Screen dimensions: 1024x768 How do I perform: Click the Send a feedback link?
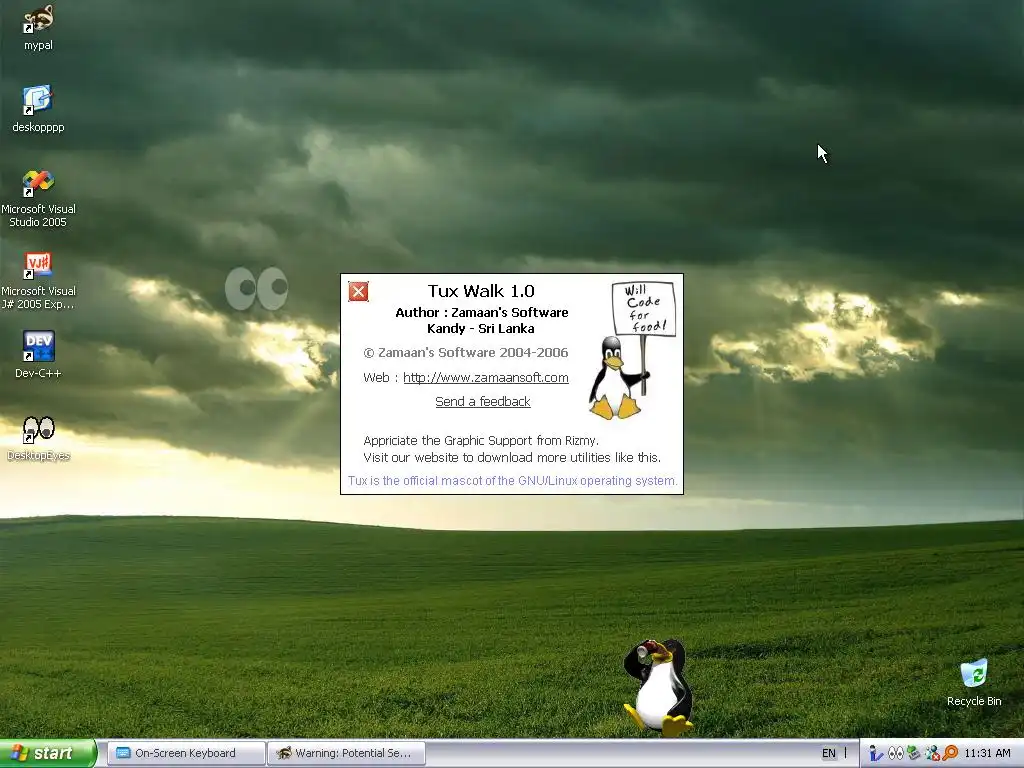tap(483, 402)
